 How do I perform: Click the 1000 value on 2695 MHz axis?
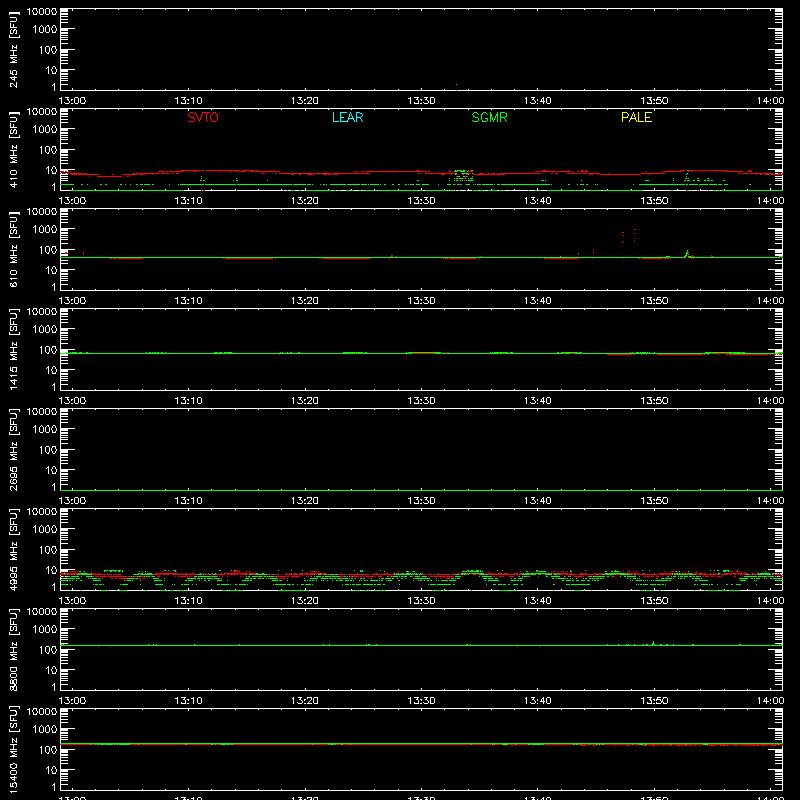tap(45, 430)
